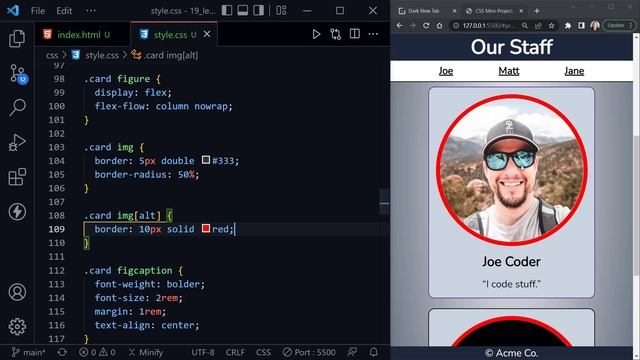The width and height of the screenshot is (640, 360).
Task: Click the 127.0.0.1:5500 address bar
Action: [x=487, y=25]
